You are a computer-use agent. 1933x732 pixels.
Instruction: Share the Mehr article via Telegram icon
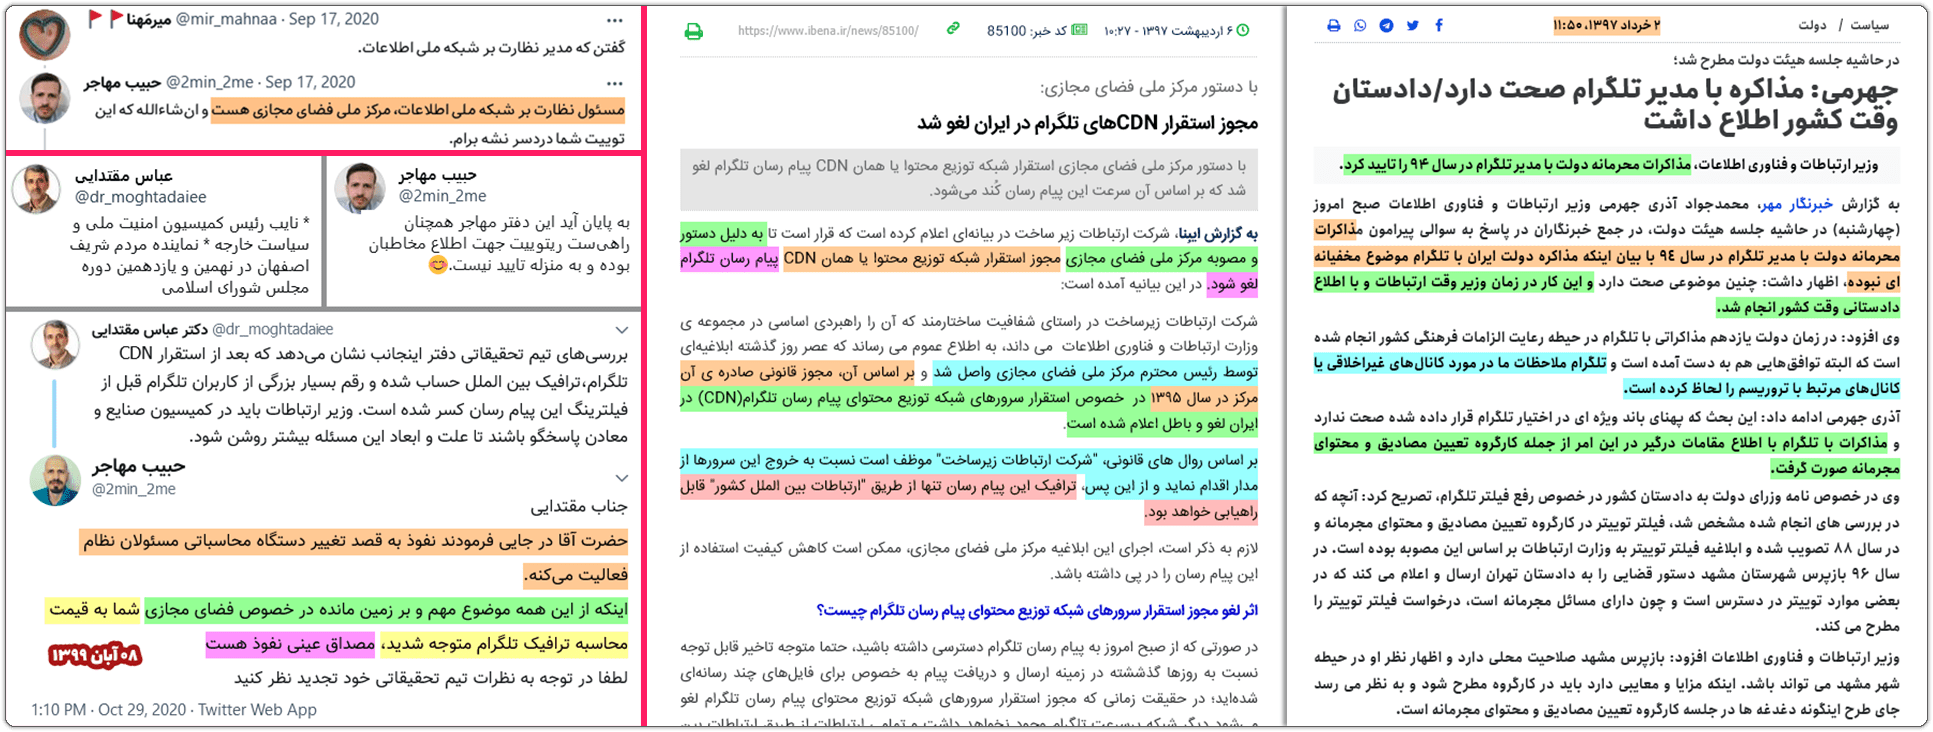pos(1386,25)
